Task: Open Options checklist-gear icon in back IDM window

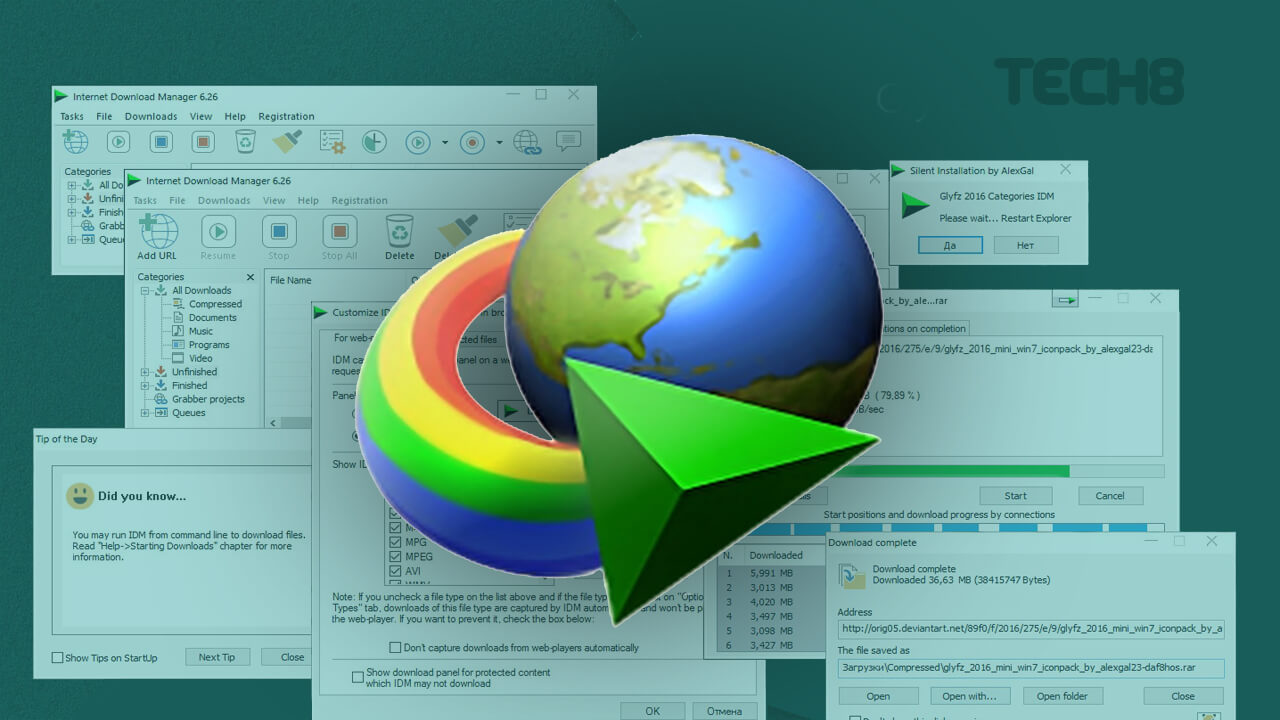Action: click(332, 142)
